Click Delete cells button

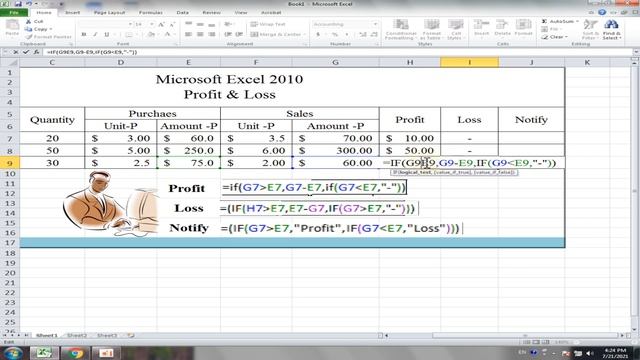[502, 28]
